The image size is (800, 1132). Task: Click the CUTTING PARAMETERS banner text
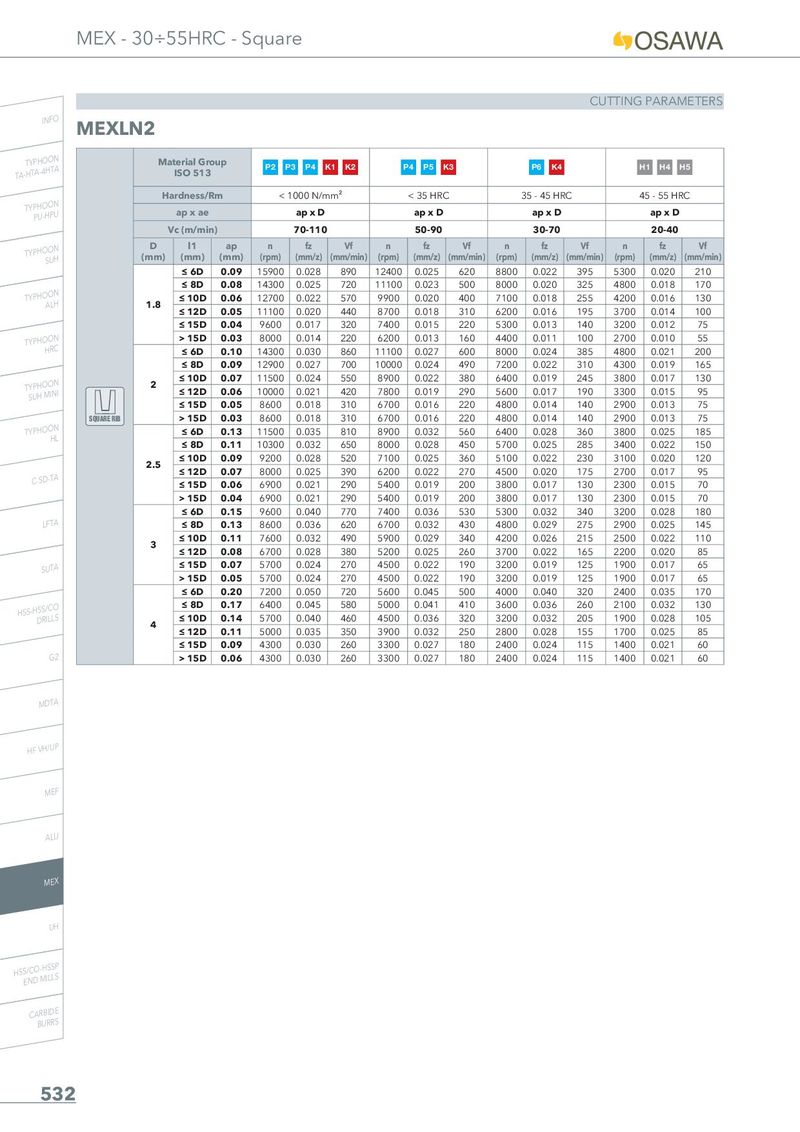[x=656, y=101]
